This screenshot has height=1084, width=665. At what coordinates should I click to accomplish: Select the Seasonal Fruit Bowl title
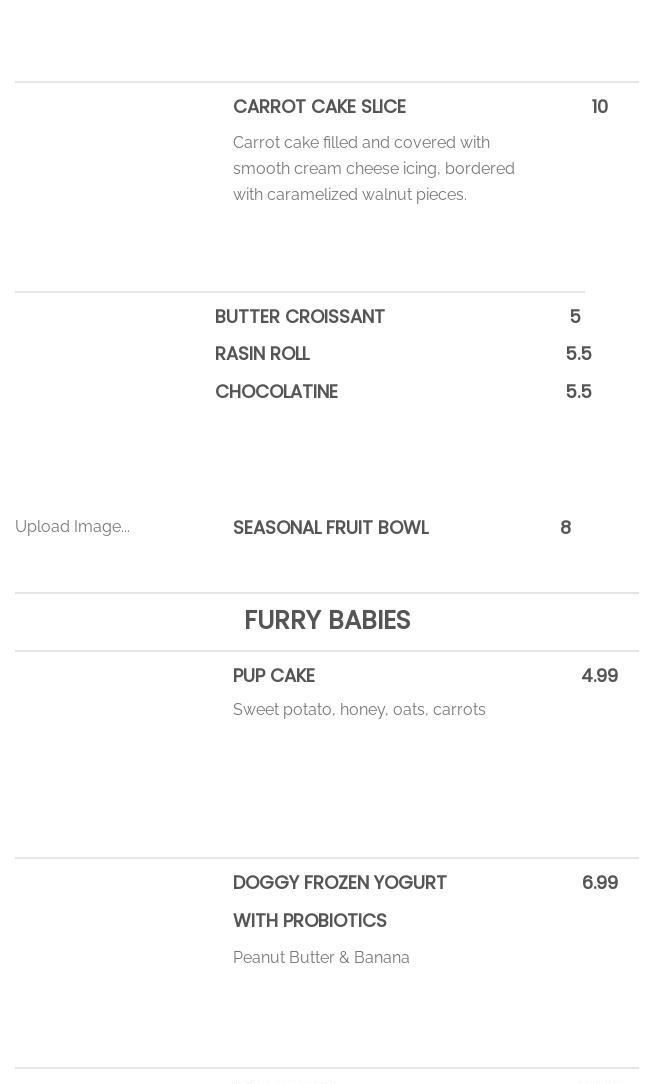(330, 528)
